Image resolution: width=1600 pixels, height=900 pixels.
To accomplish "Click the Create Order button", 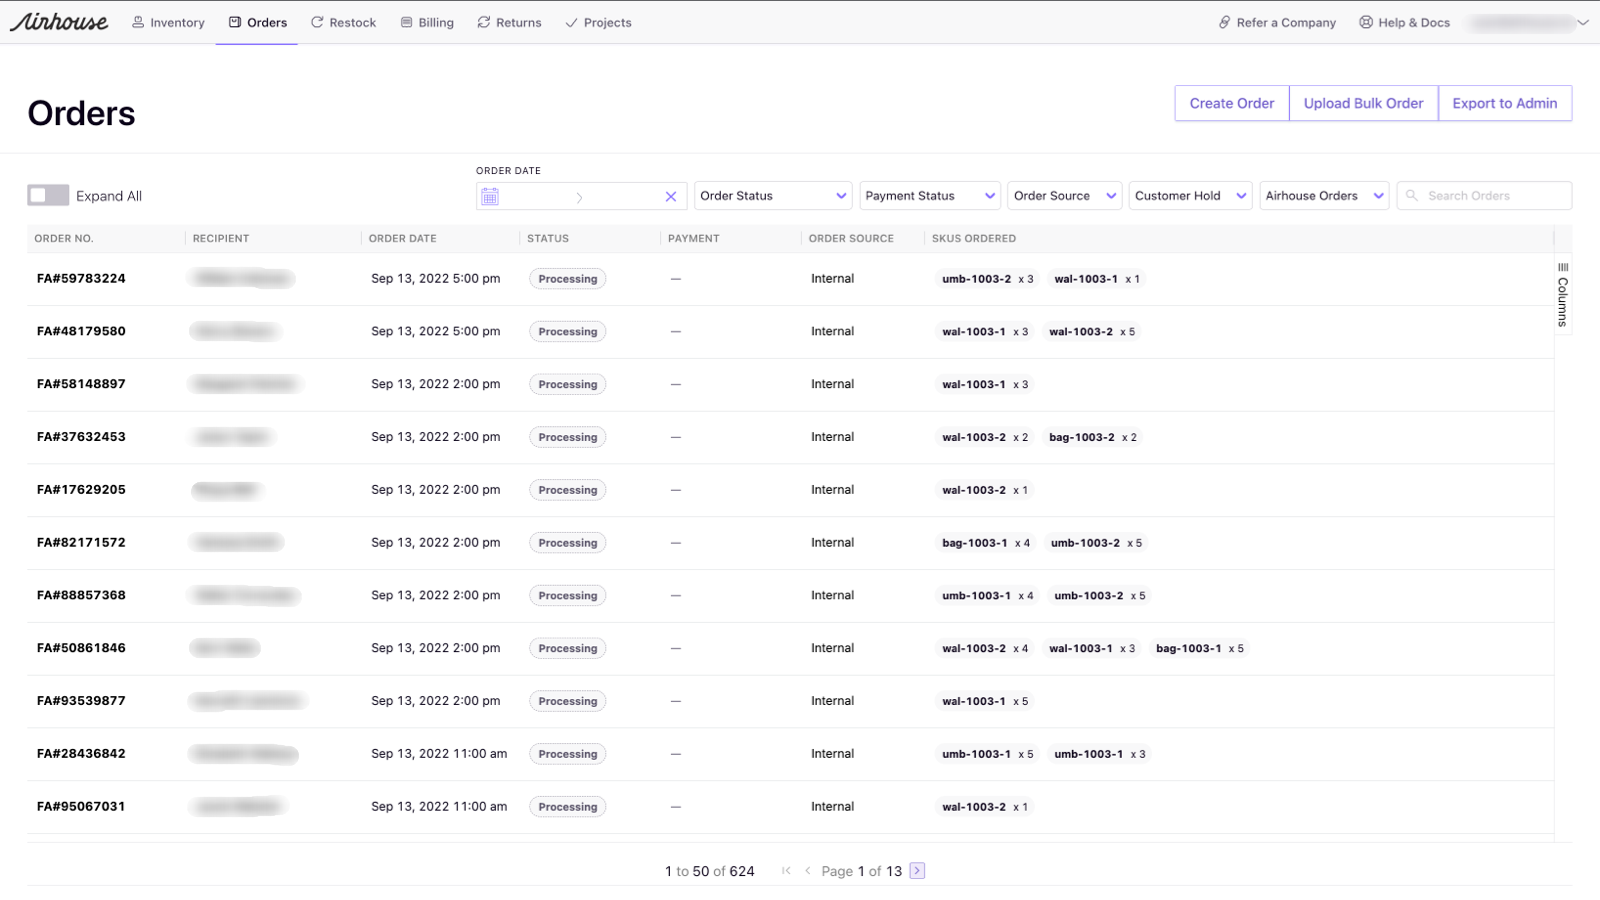I will click(1232, 103).
